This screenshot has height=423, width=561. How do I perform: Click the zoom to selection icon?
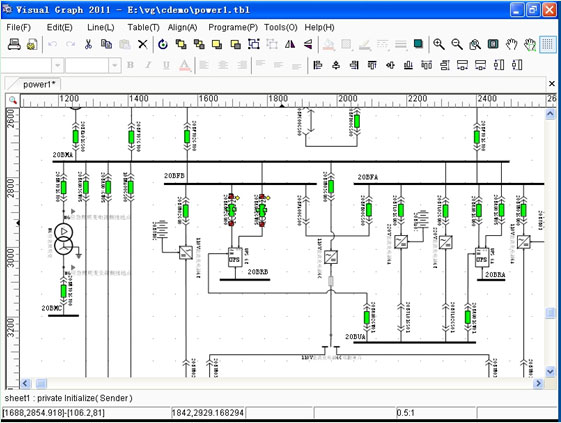click(x=475, y=44)
